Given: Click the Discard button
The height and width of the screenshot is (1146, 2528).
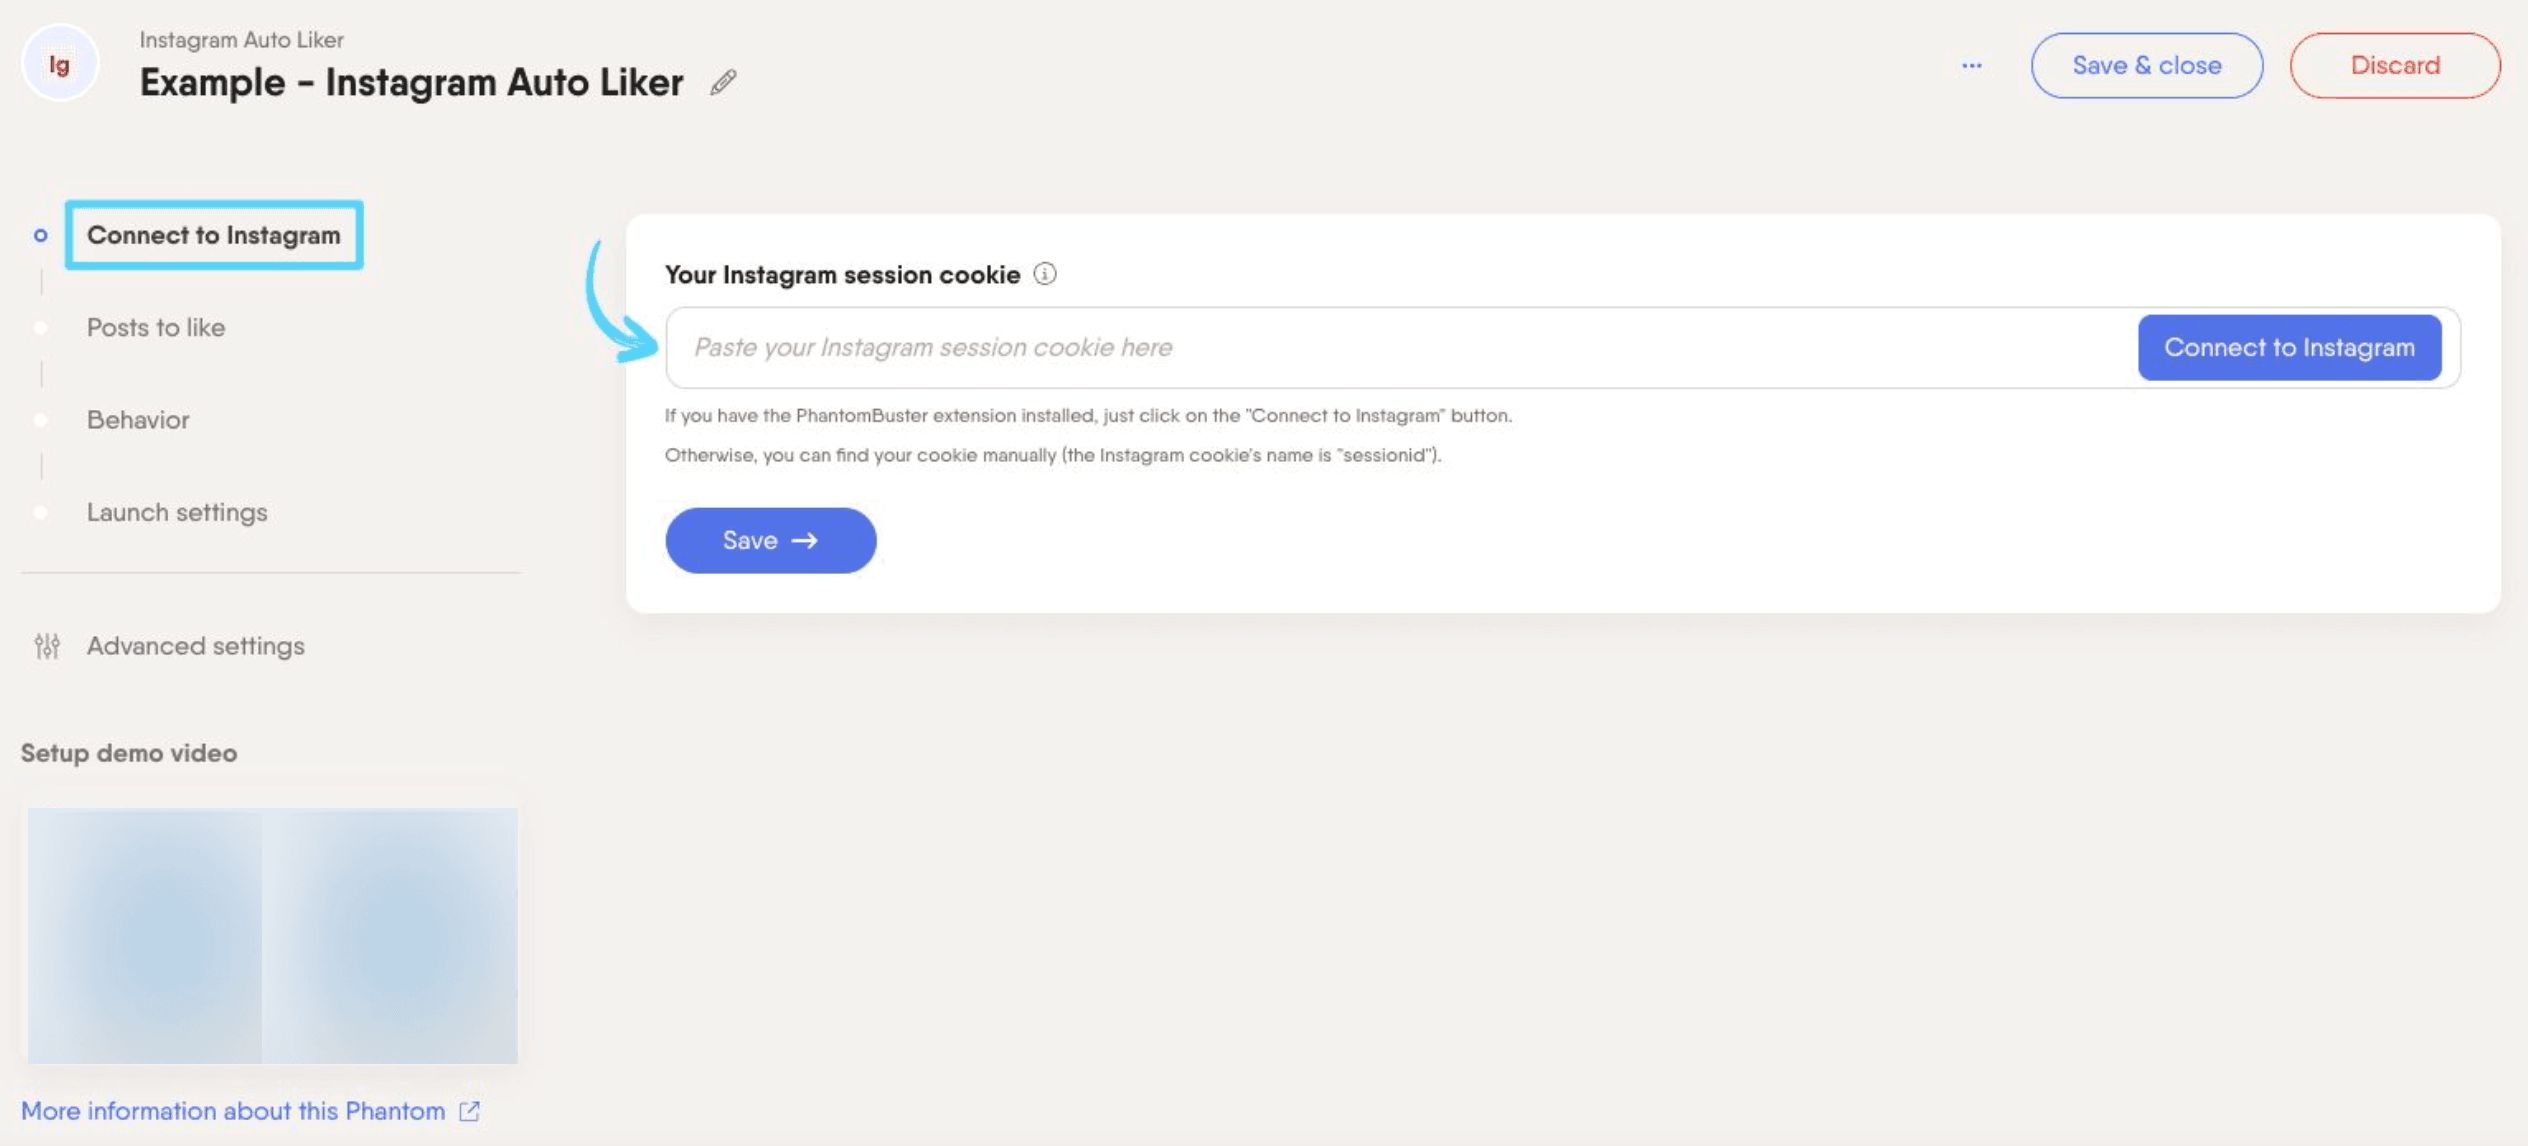Looking at the screenshot, I should click(2394, 65).
